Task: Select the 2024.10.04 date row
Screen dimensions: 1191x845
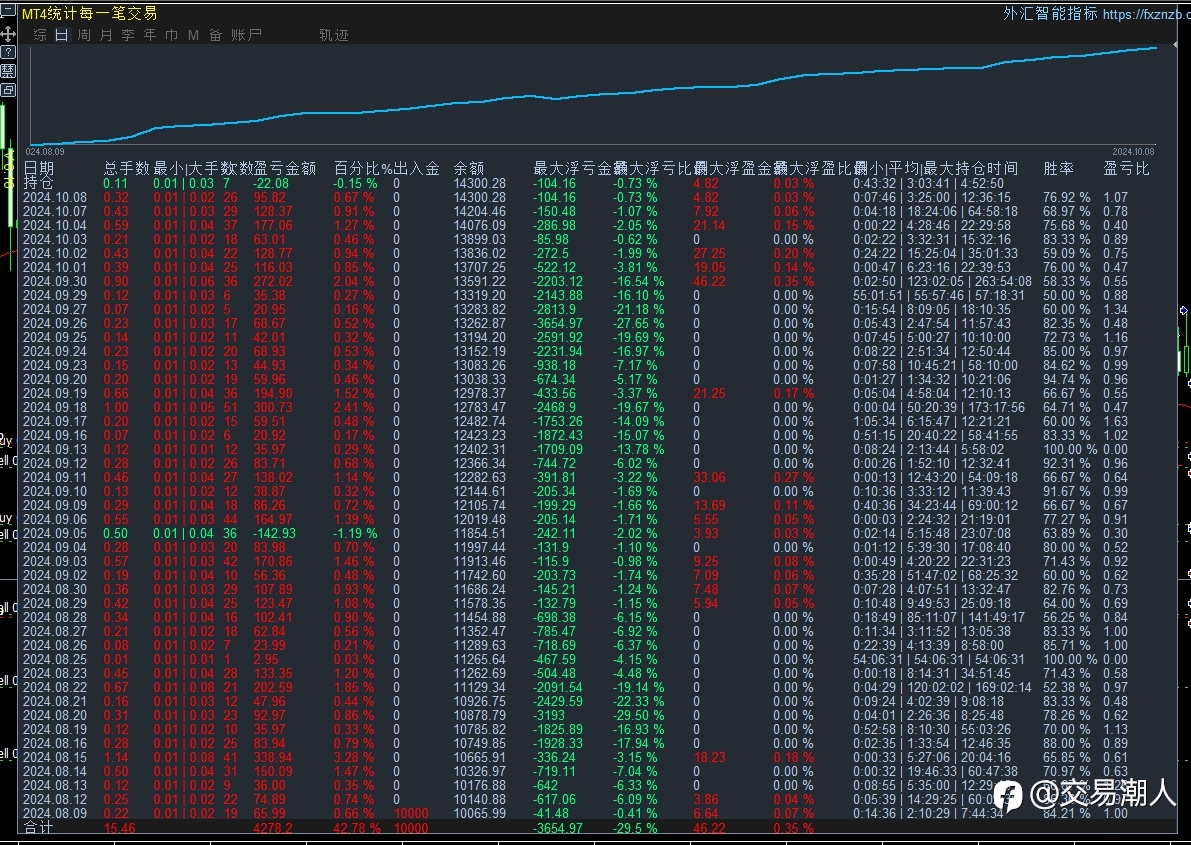Action: pos(55,225)
